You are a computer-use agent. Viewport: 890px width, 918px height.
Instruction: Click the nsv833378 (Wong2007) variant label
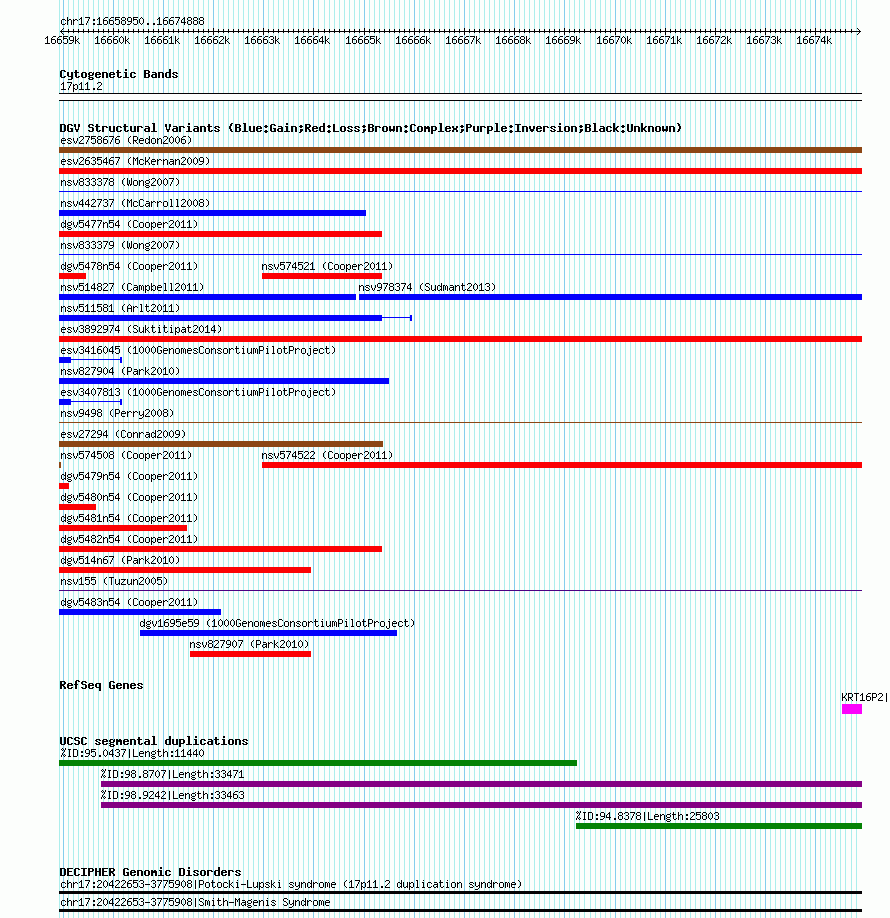pyautogui.click(x=120, y=182)
